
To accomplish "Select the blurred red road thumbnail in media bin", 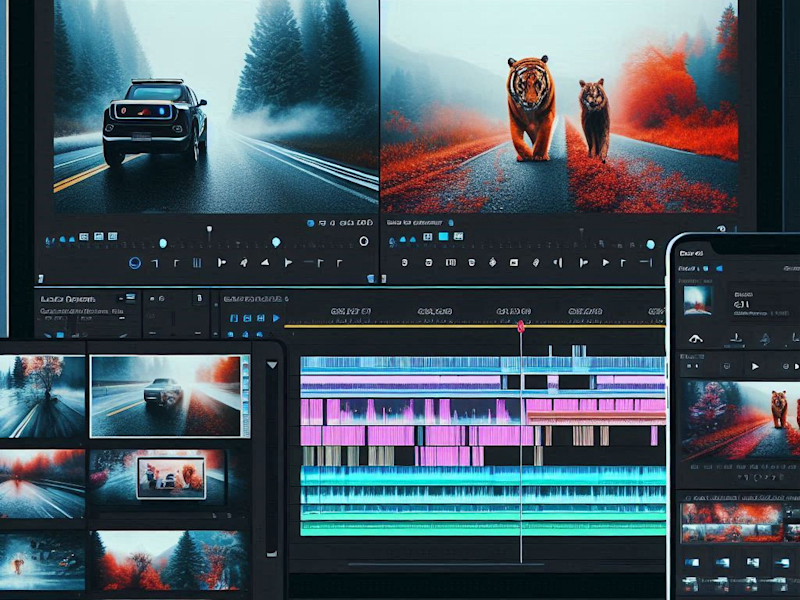I will 42,484.
